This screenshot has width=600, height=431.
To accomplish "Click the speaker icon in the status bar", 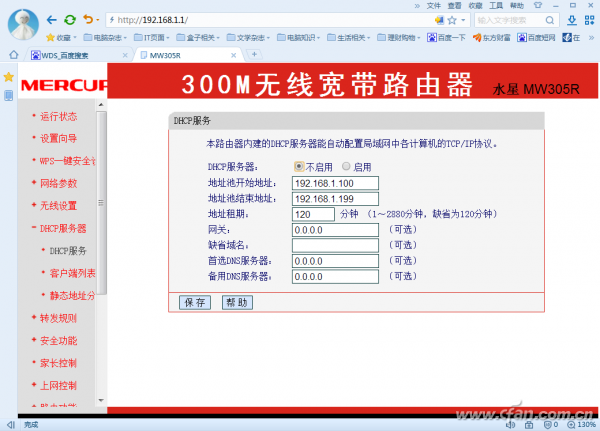I will [x=510, y=424].
